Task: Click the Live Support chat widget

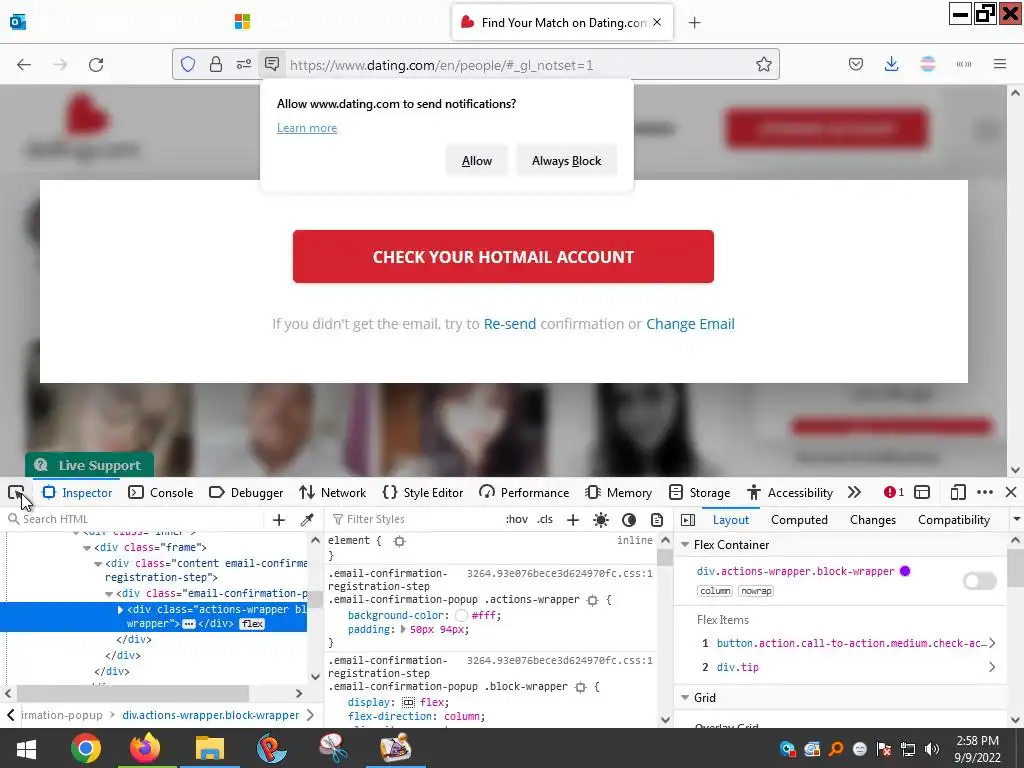Action: (89, 465)
